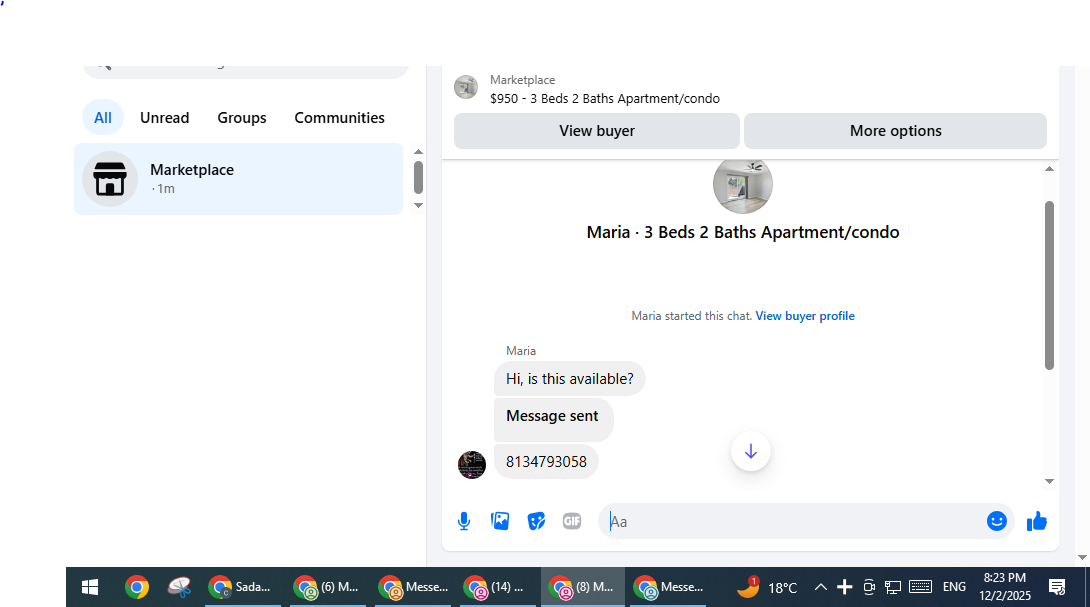Click the conversation scroll-up arrow

point(1050,169)
